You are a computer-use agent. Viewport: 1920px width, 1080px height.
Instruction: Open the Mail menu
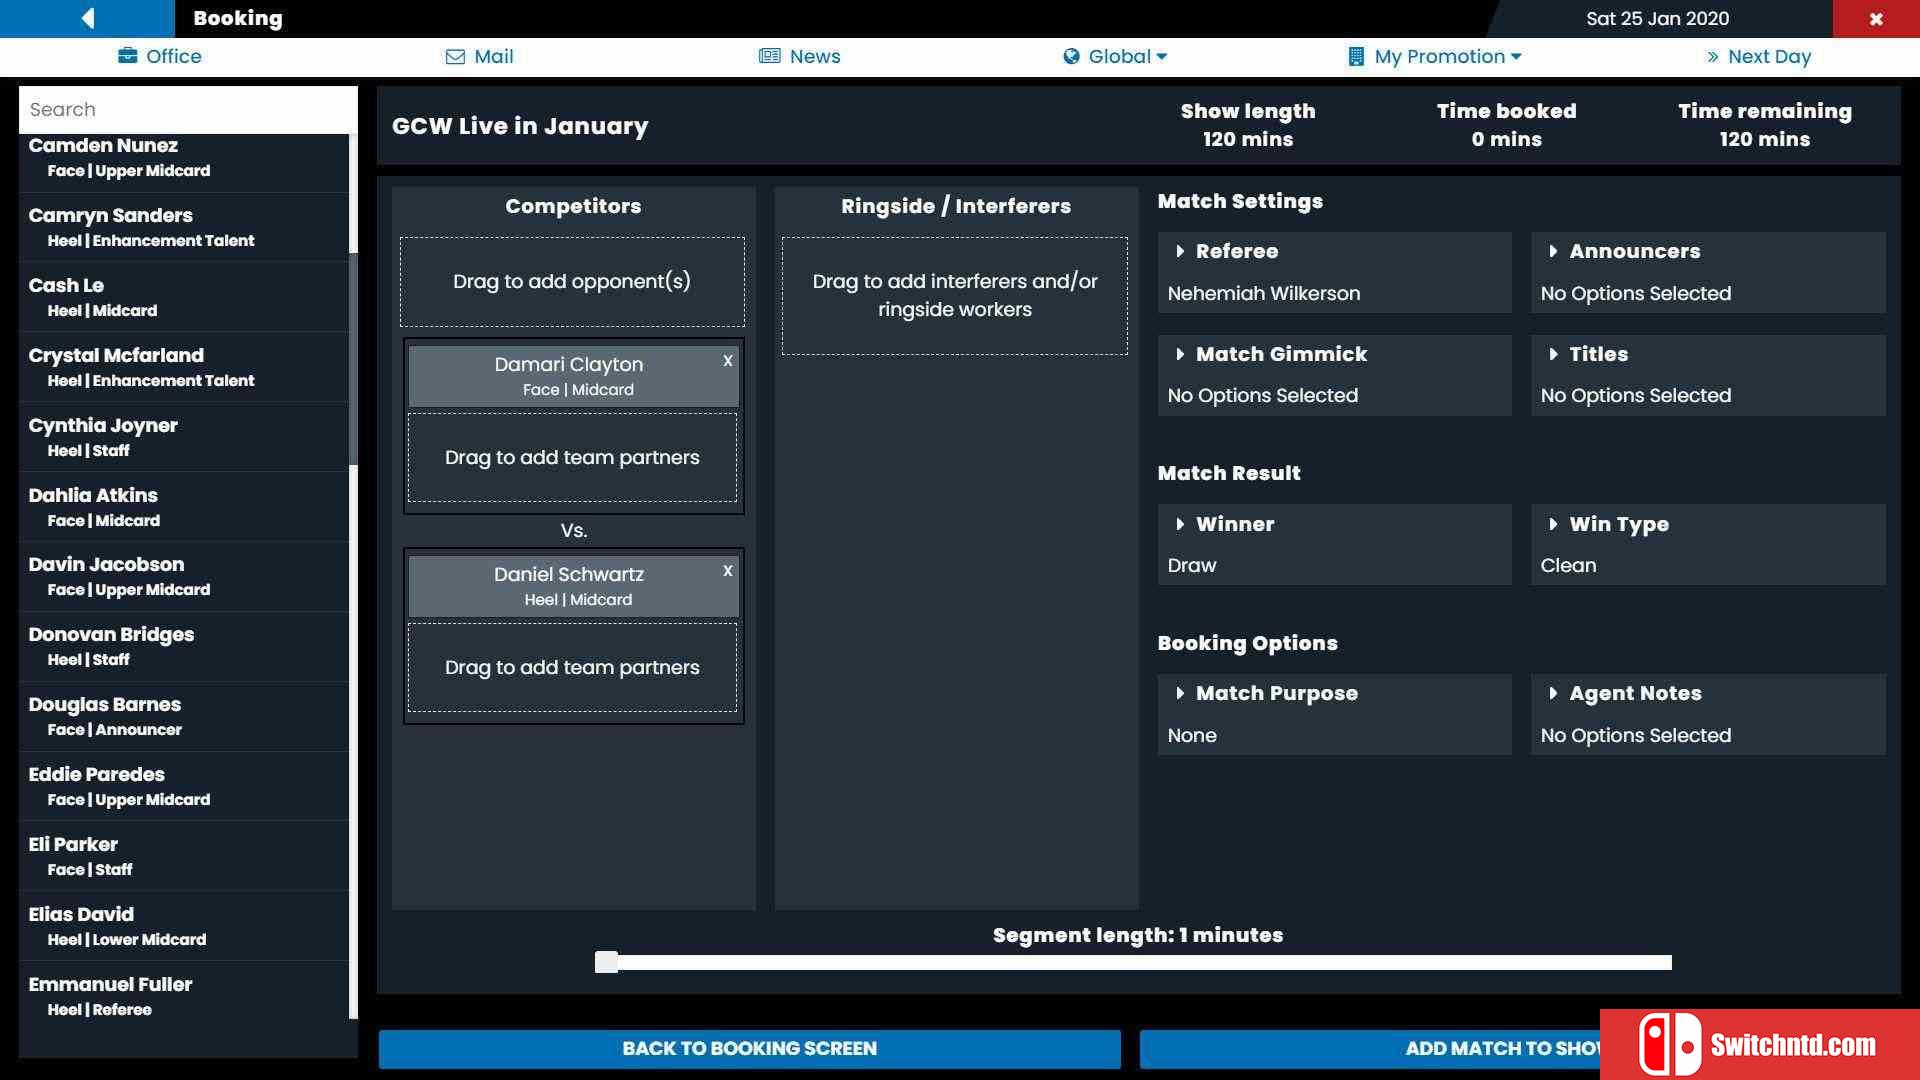(480, 57)
